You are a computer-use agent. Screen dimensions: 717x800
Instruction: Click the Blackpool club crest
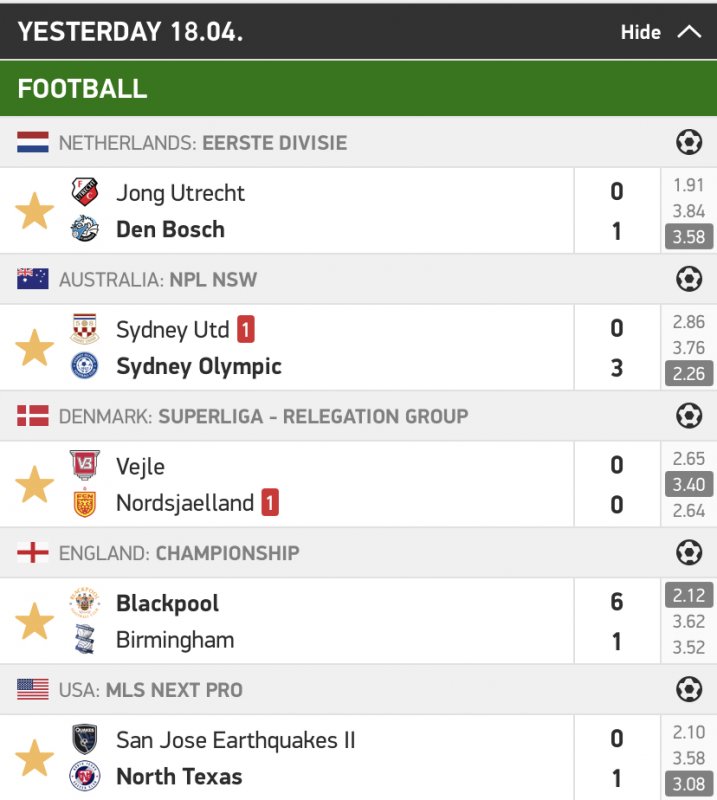click(85, 603)
